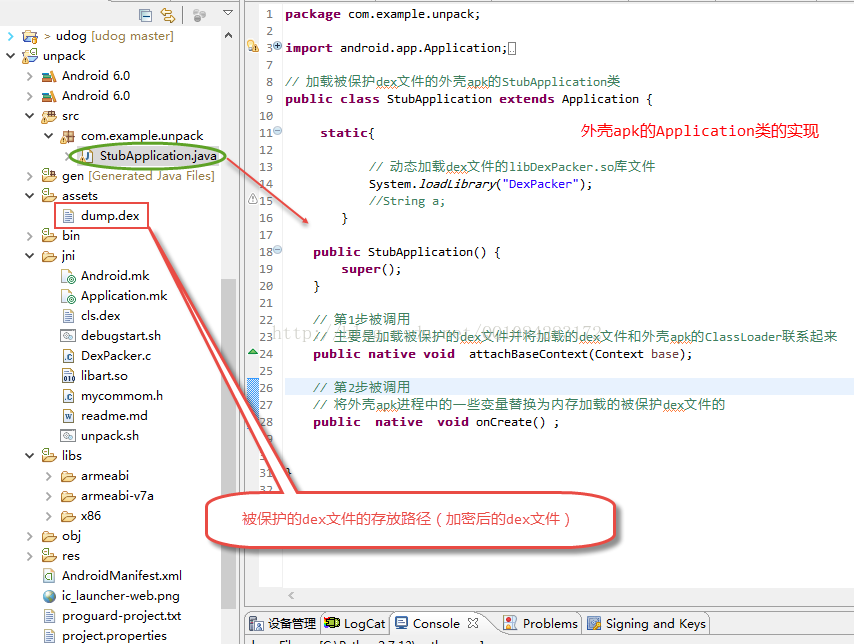Toggle Link with Editor icon
The width and height of the screenshot is (854, 644).
tap(168, 15)
